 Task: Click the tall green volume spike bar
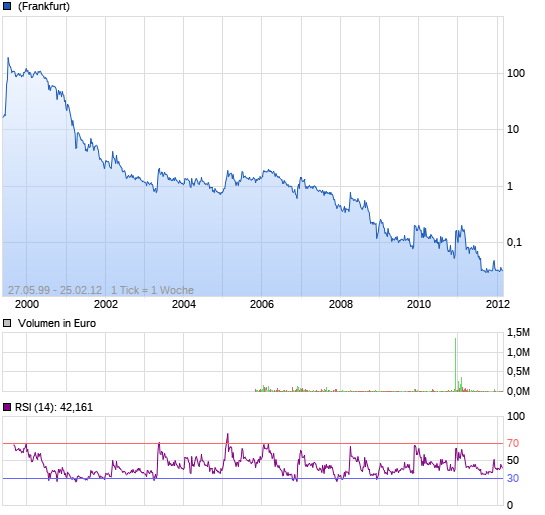455,364
